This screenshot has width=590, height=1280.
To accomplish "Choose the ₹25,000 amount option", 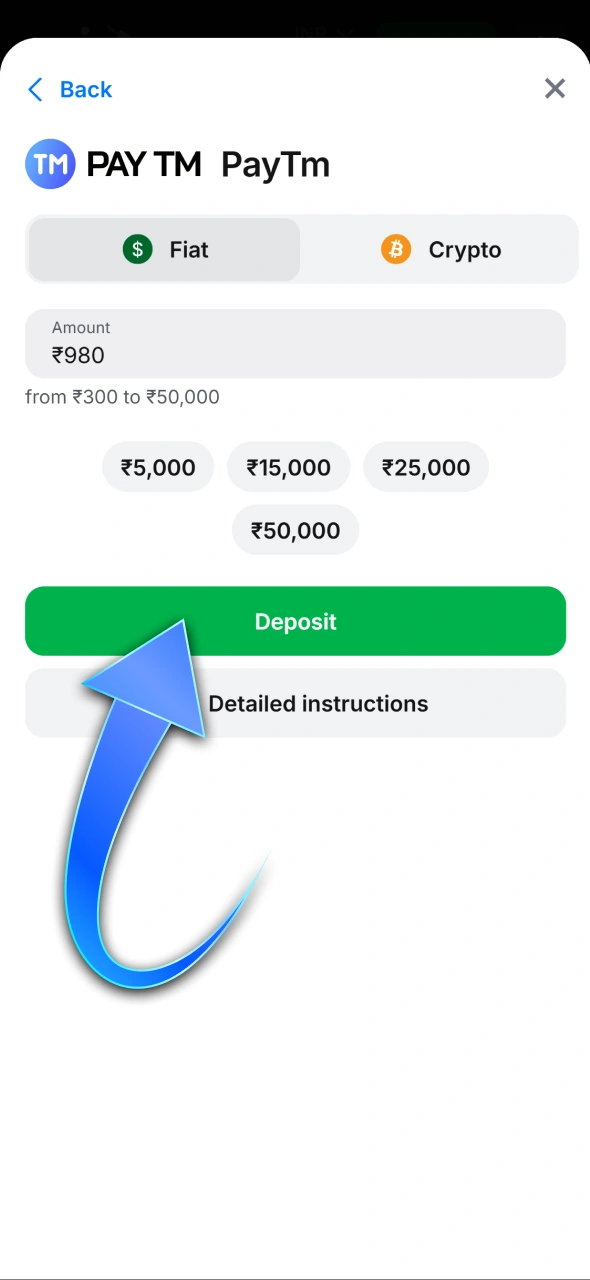I will point(426,467).
